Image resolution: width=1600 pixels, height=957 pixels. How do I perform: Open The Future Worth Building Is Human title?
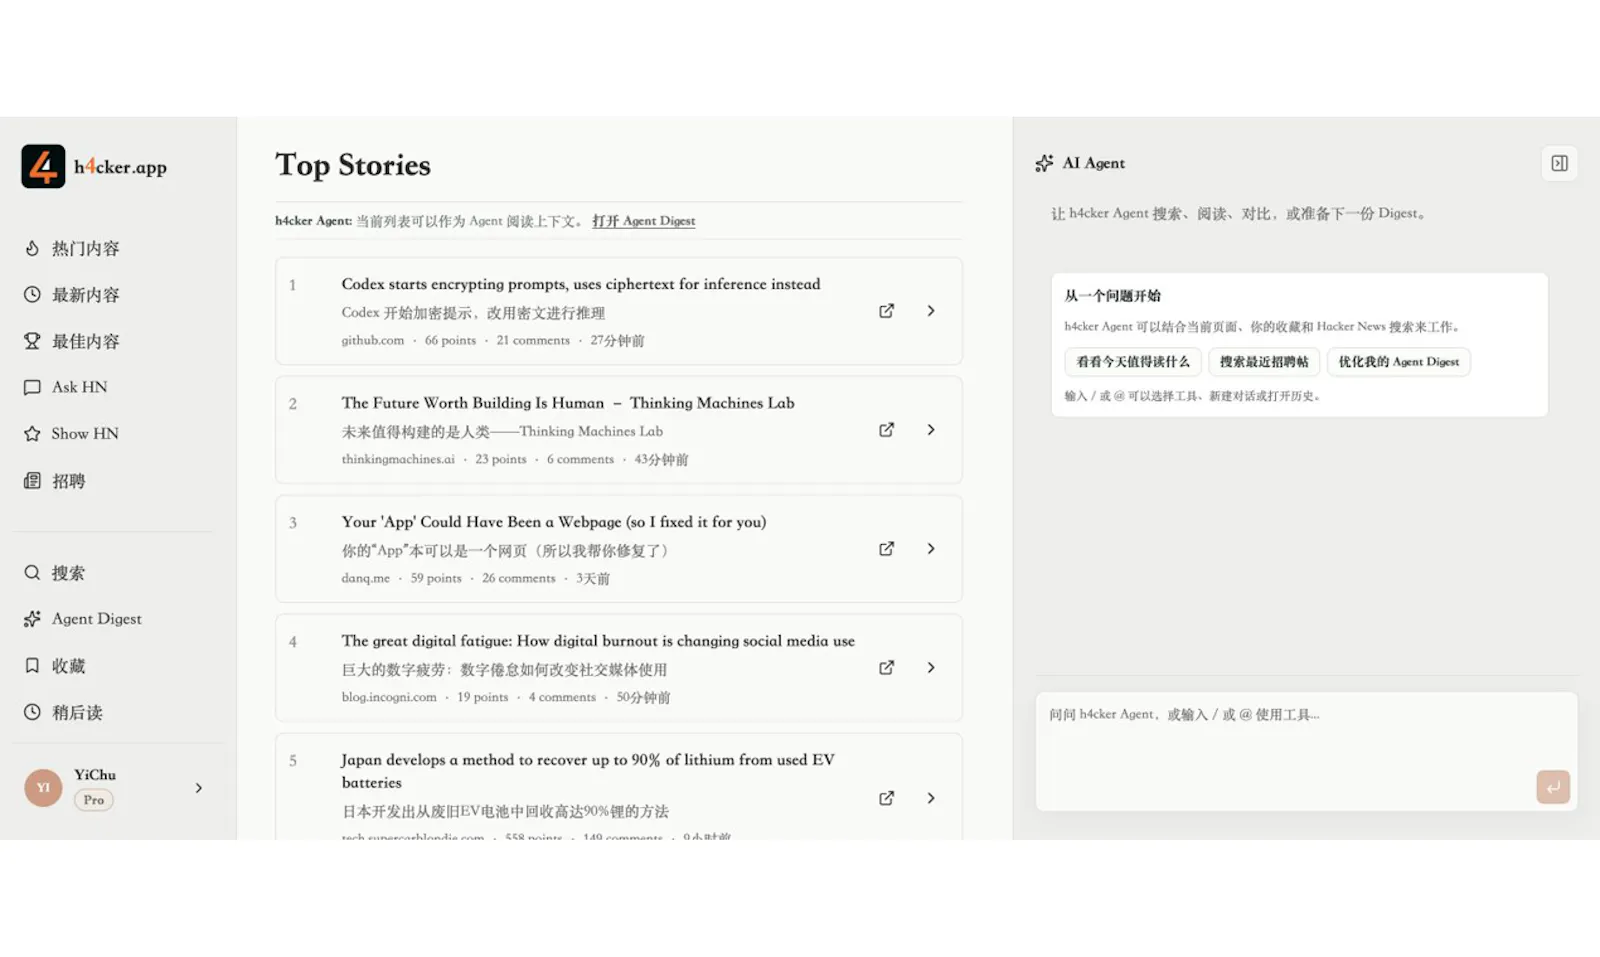coord(568,403)
